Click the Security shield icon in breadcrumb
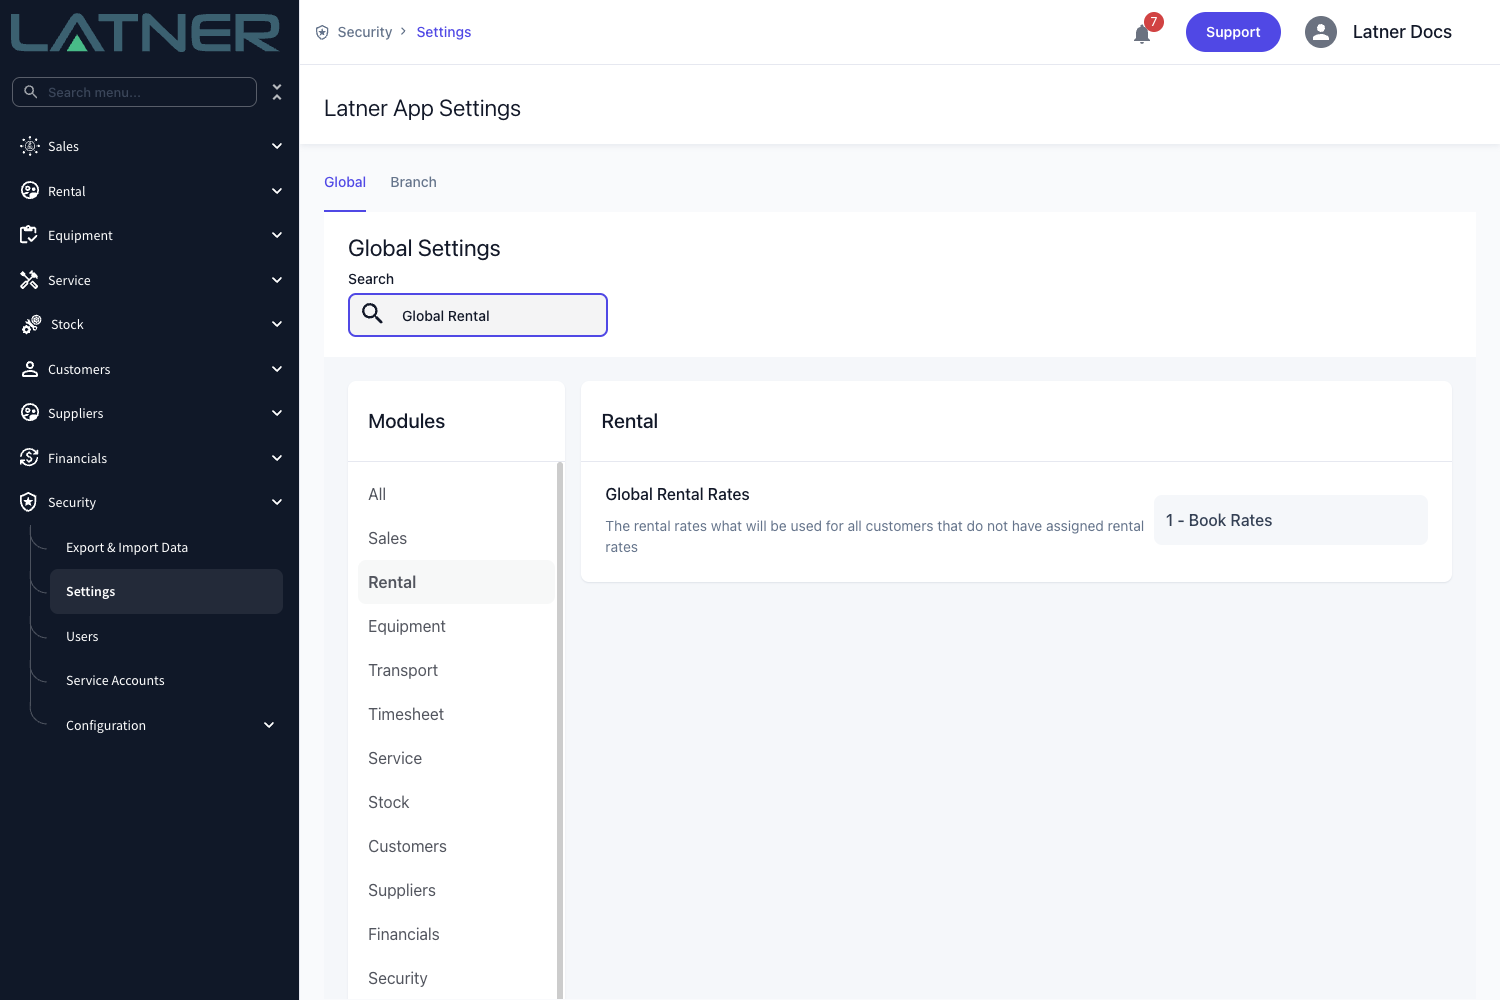 (322, 32)
